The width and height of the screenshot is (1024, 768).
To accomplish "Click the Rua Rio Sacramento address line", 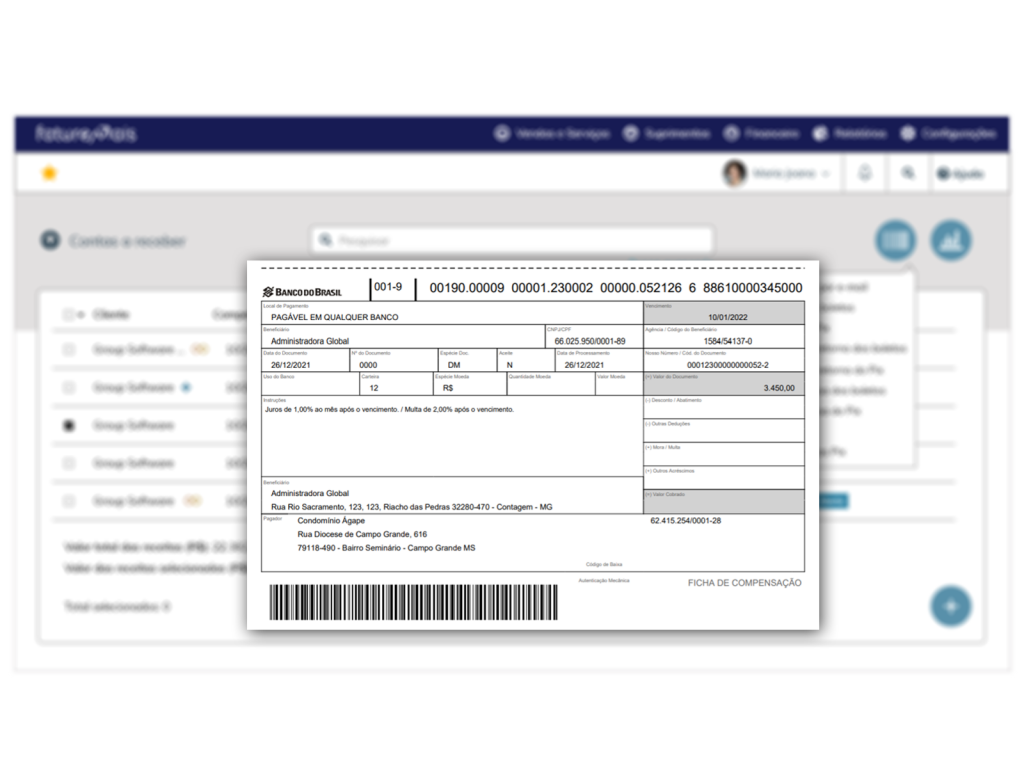I will click(411, 507).
